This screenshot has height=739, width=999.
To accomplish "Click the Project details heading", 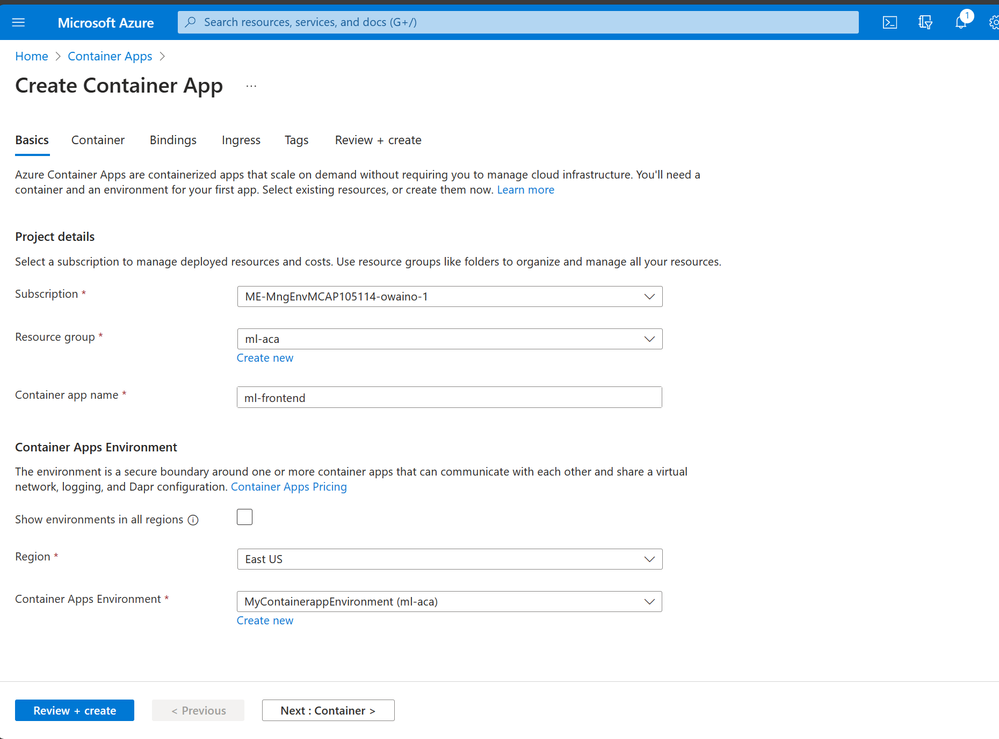I will coord(55,237).
